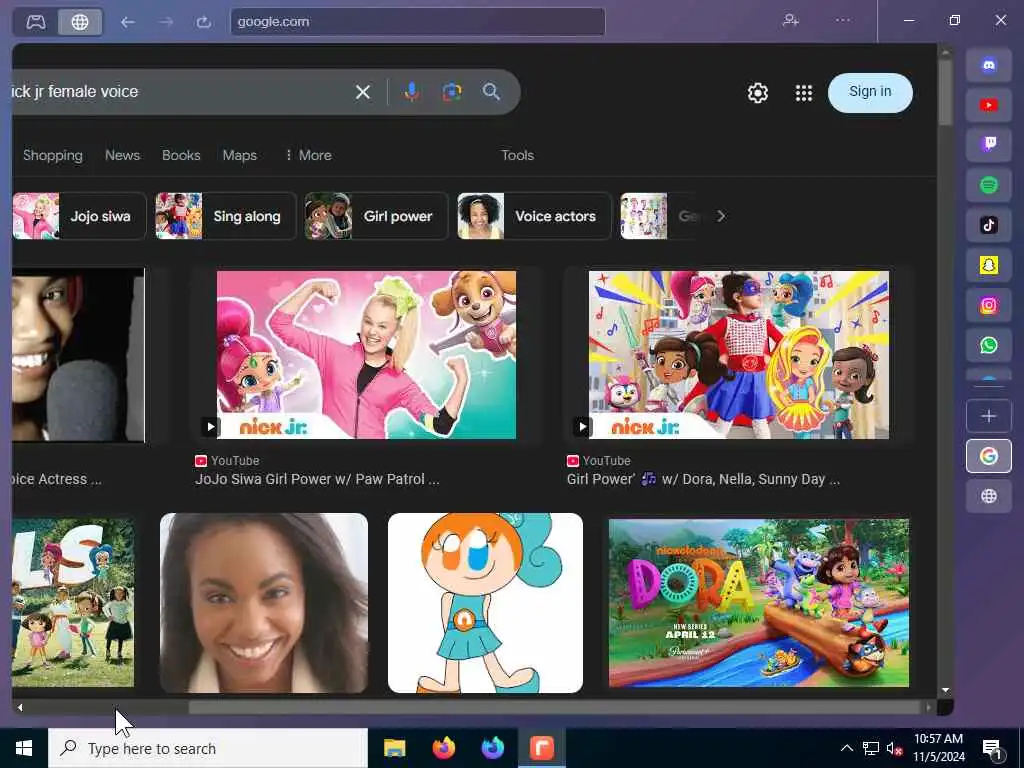This screenshot has width=1024, height=768.
Task: Select the Jojo siwa suggestion chip
Action: pos(79,216)
